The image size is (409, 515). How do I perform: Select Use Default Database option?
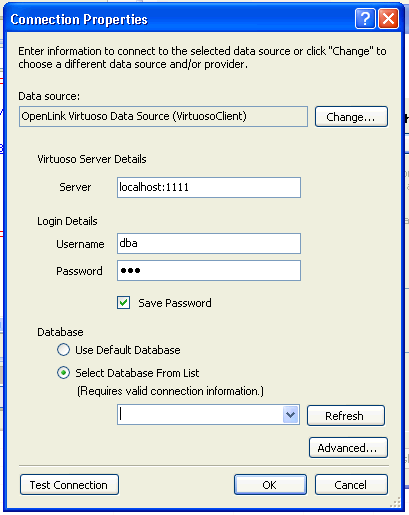63,350
